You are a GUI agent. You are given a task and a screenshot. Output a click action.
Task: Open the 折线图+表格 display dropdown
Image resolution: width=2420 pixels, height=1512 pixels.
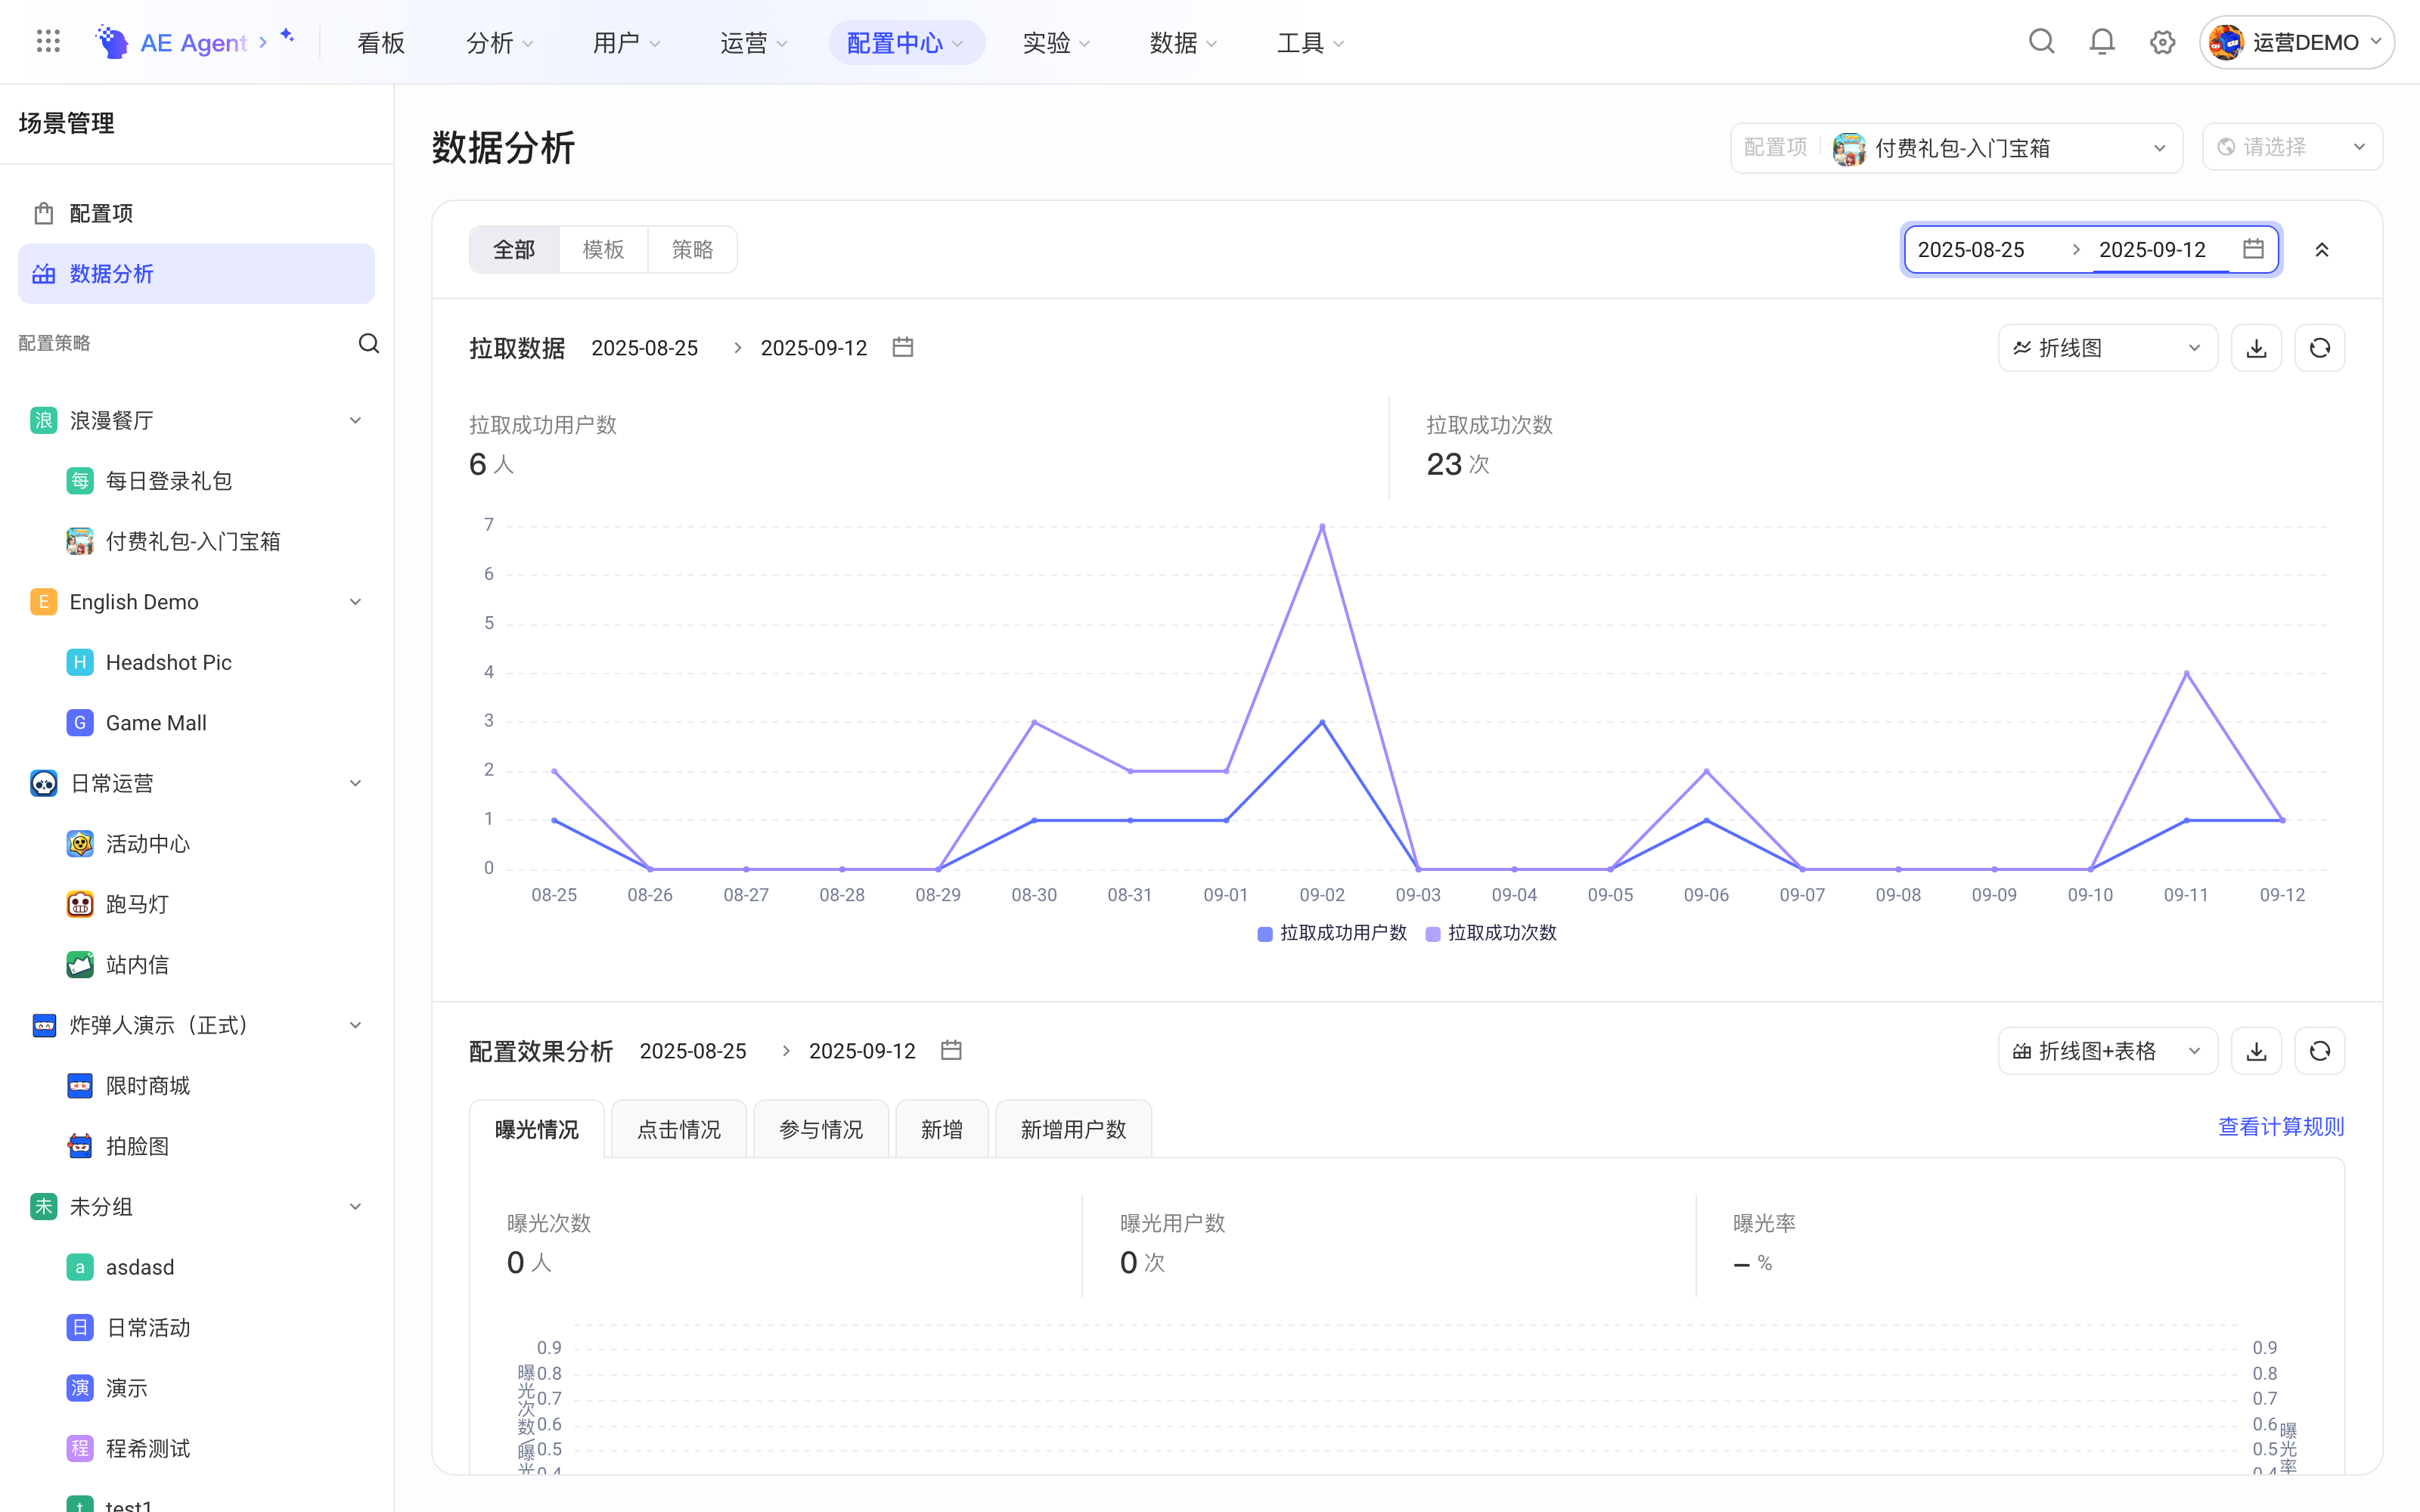coord(2108,1051)
